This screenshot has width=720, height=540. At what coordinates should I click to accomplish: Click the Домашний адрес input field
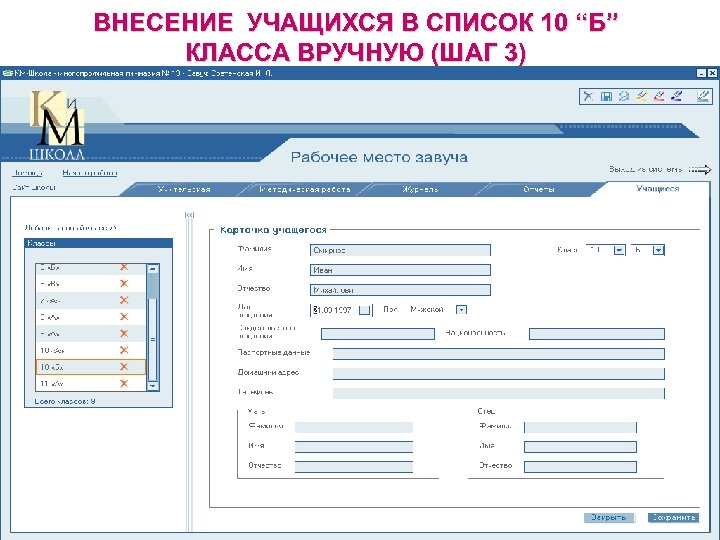[499, 373]
